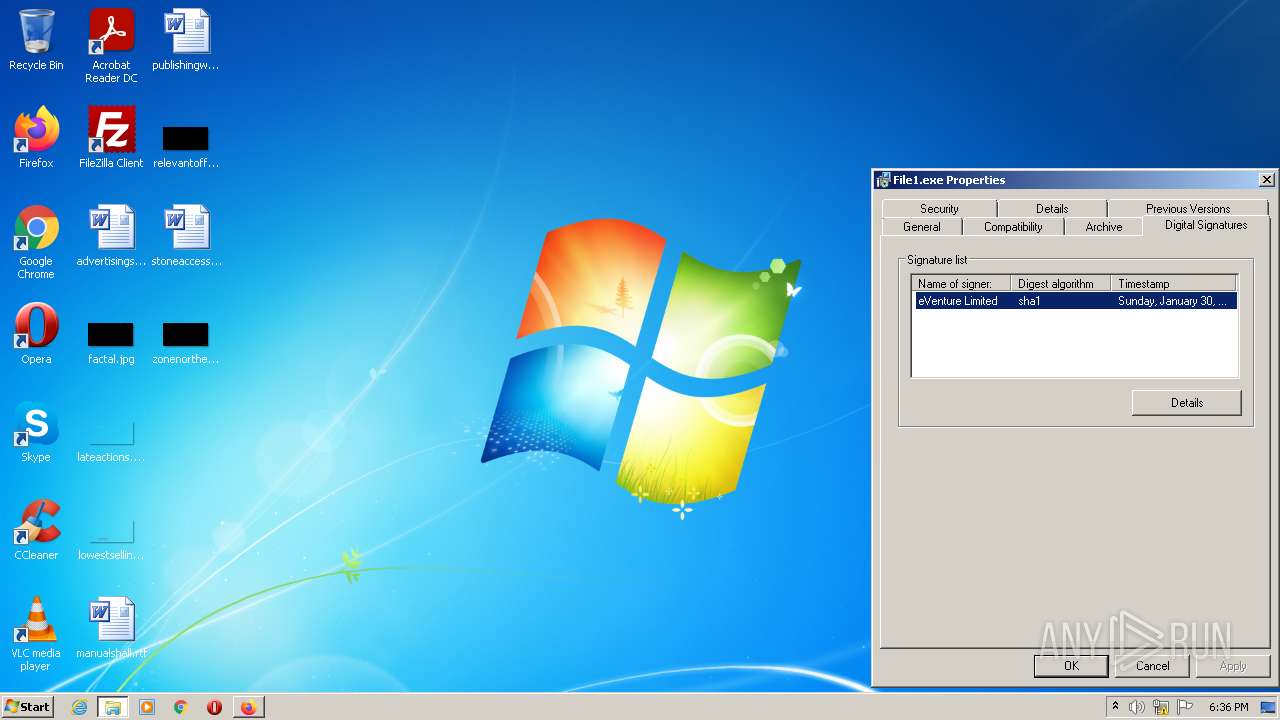Open VLC media player shortcut
Image resolution: width=1280 pixels, height=720 pixels.
coord(36,634)
